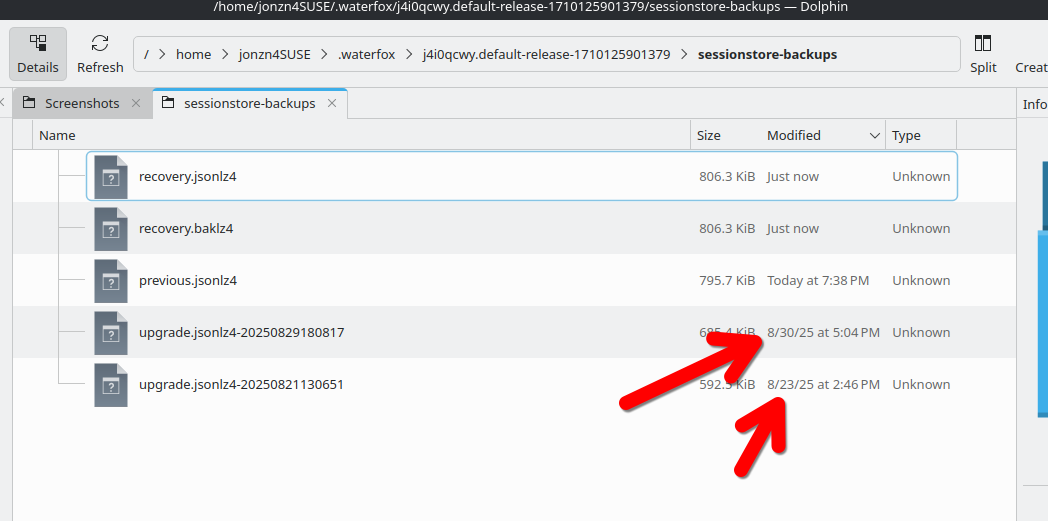Click the upgrade.jsonlz4-20250829180817 file name

[241, 333]
